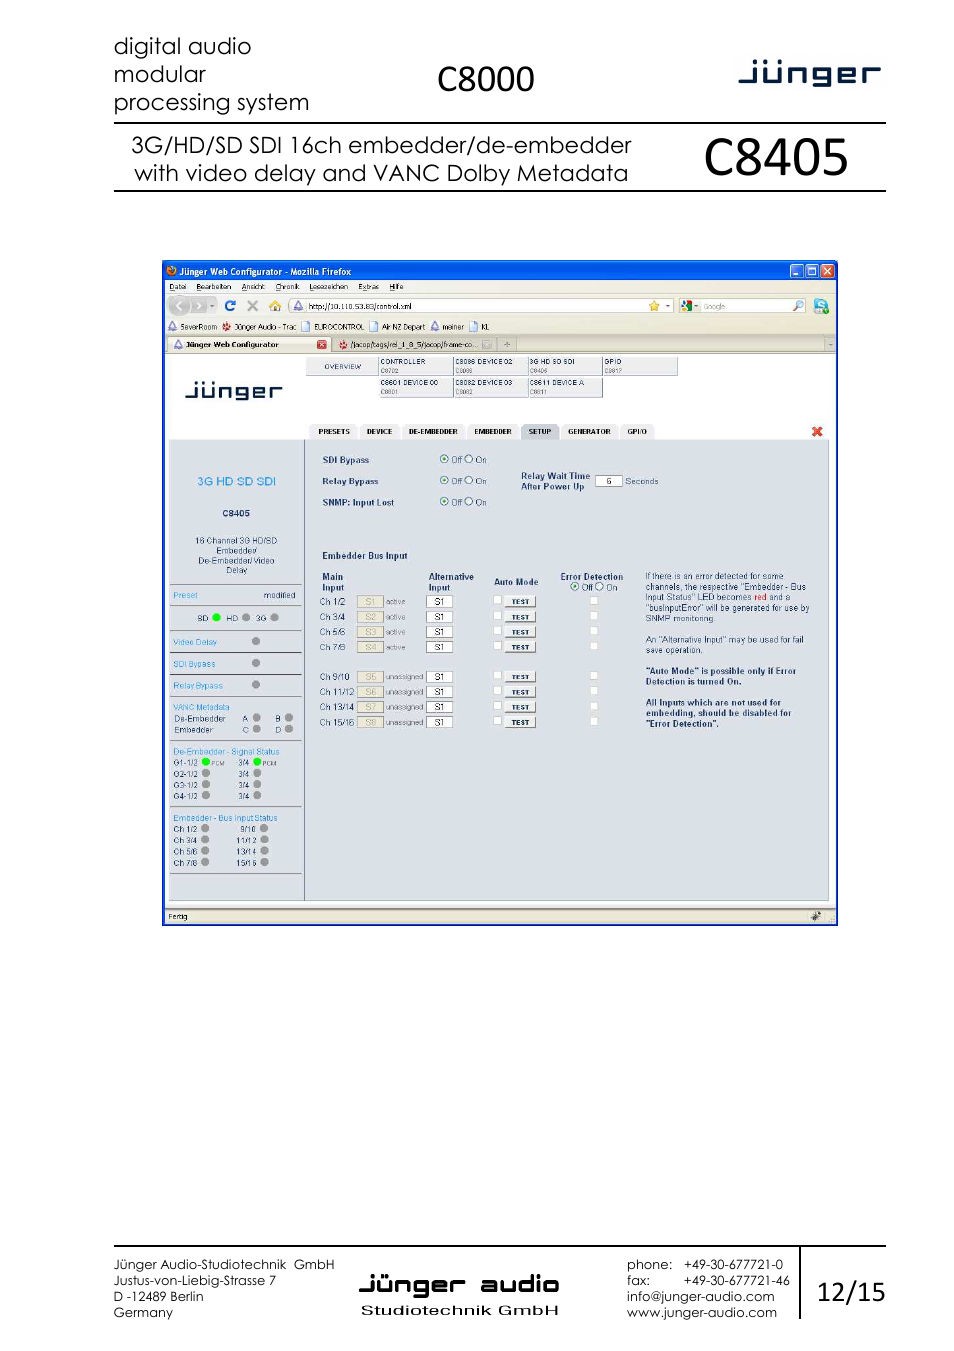Close the Jünger Web Configurator browser tab
954x1351 pixels.
click(322, 344)
